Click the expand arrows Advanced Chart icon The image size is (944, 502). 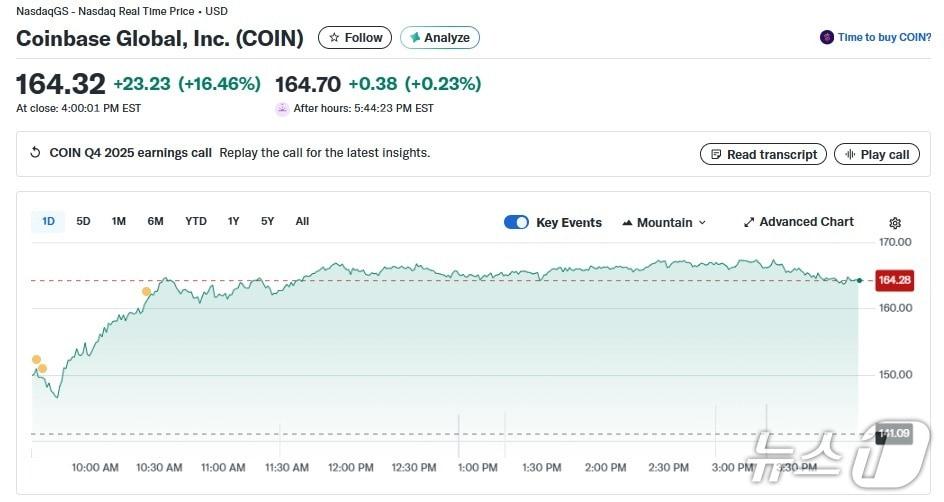coord(750,222)
